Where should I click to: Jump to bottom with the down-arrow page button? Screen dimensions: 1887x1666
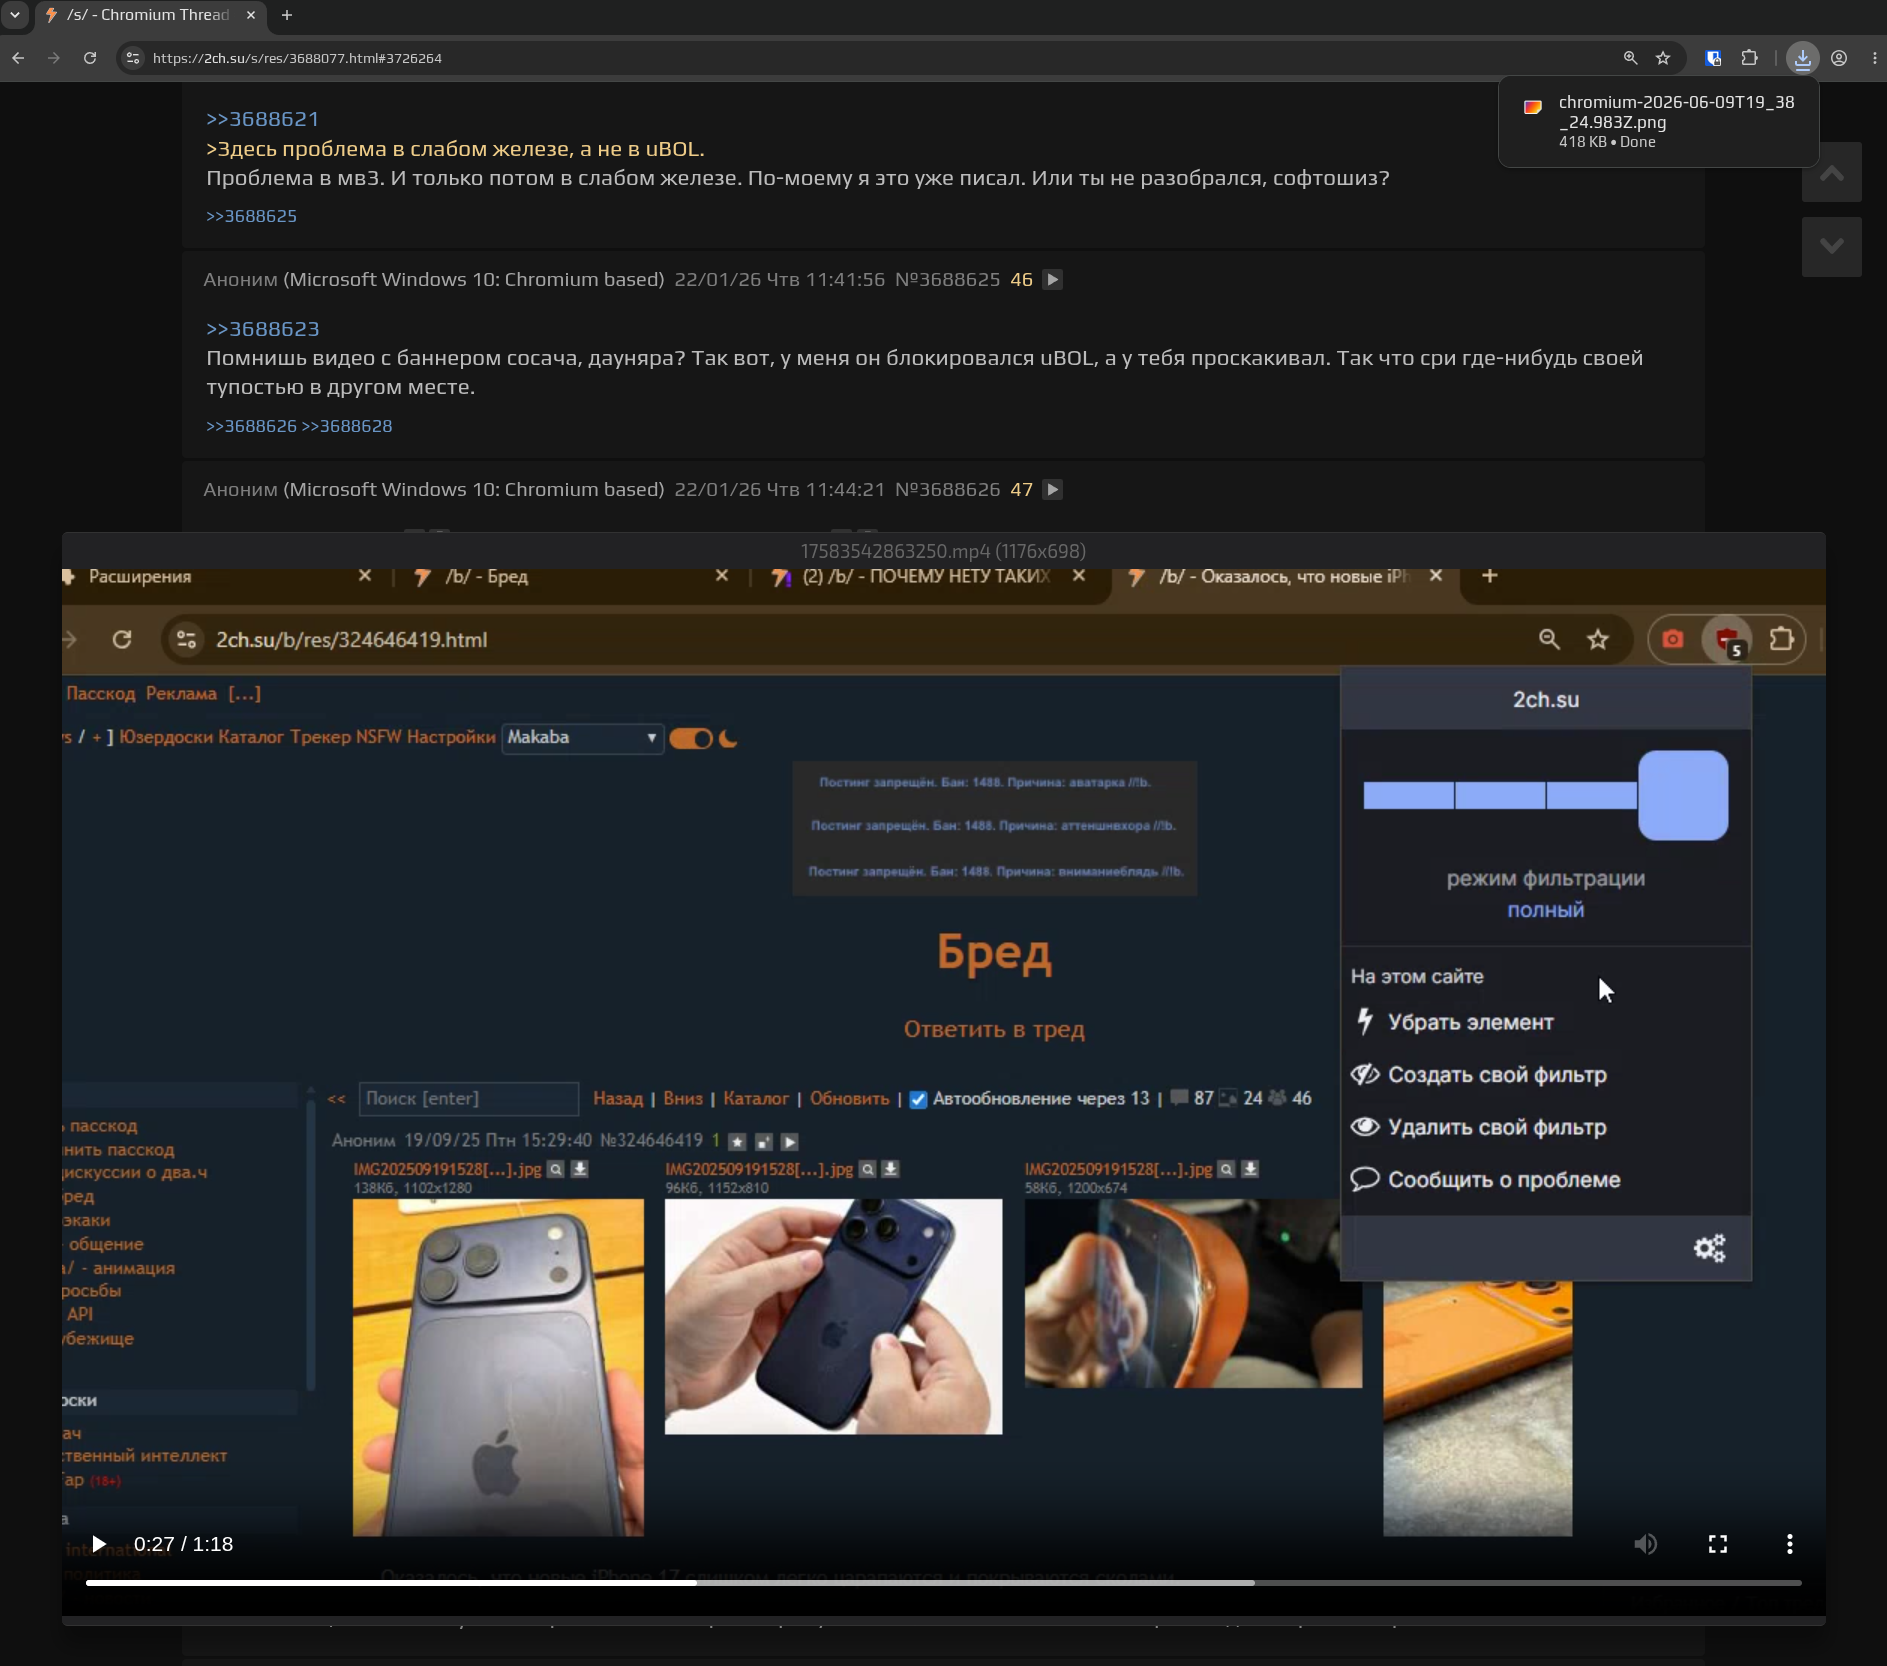pyautogui.click(x=1831, y=247)
